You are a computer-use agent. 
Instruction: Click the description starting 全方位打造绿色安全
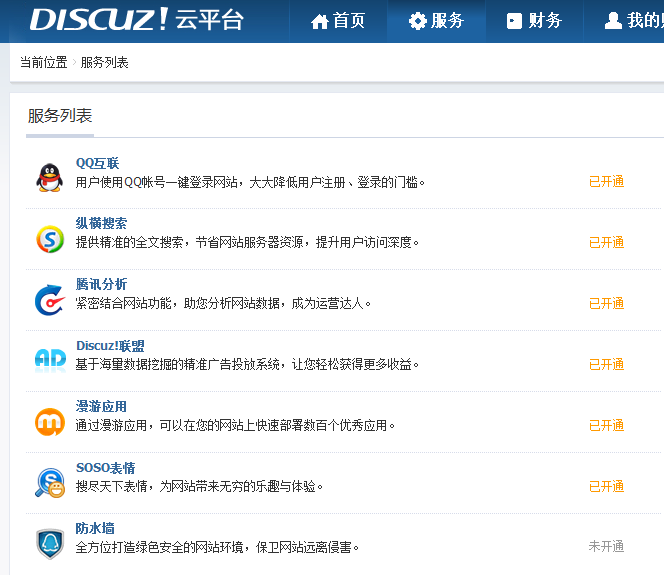217,547
